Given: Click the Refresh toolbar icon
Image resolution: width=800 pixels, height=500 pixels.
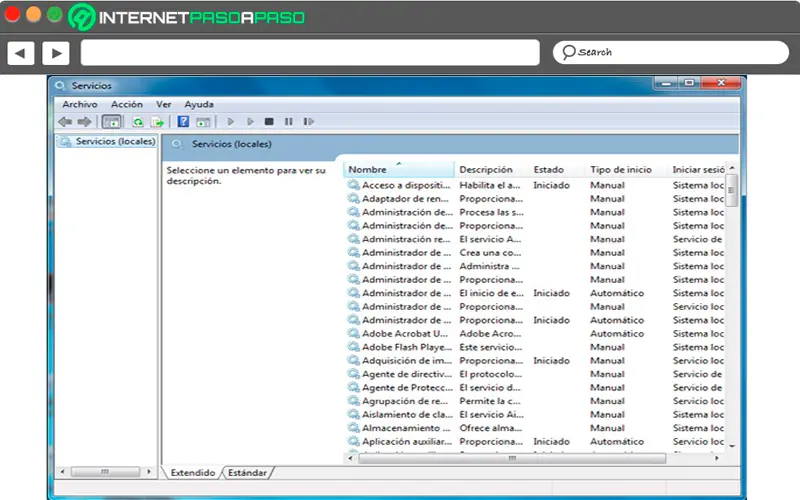Looking at the screenshot, I should [x=138, y=122].
